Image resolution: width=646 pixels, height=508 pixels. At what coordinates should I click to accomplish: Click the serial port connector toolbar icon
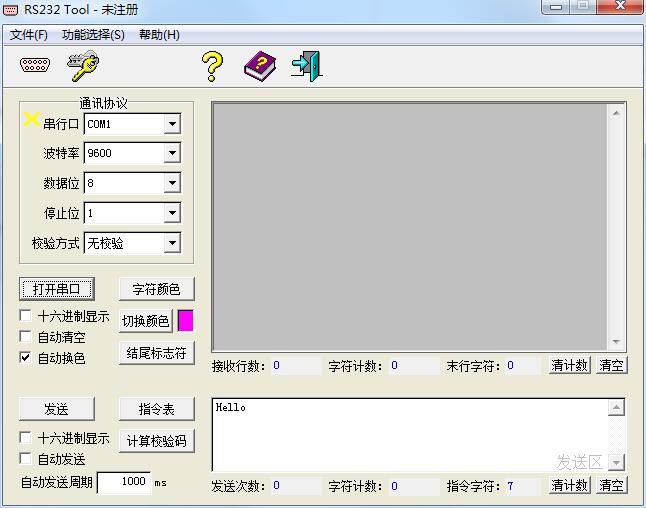click(x=35, y=65)
